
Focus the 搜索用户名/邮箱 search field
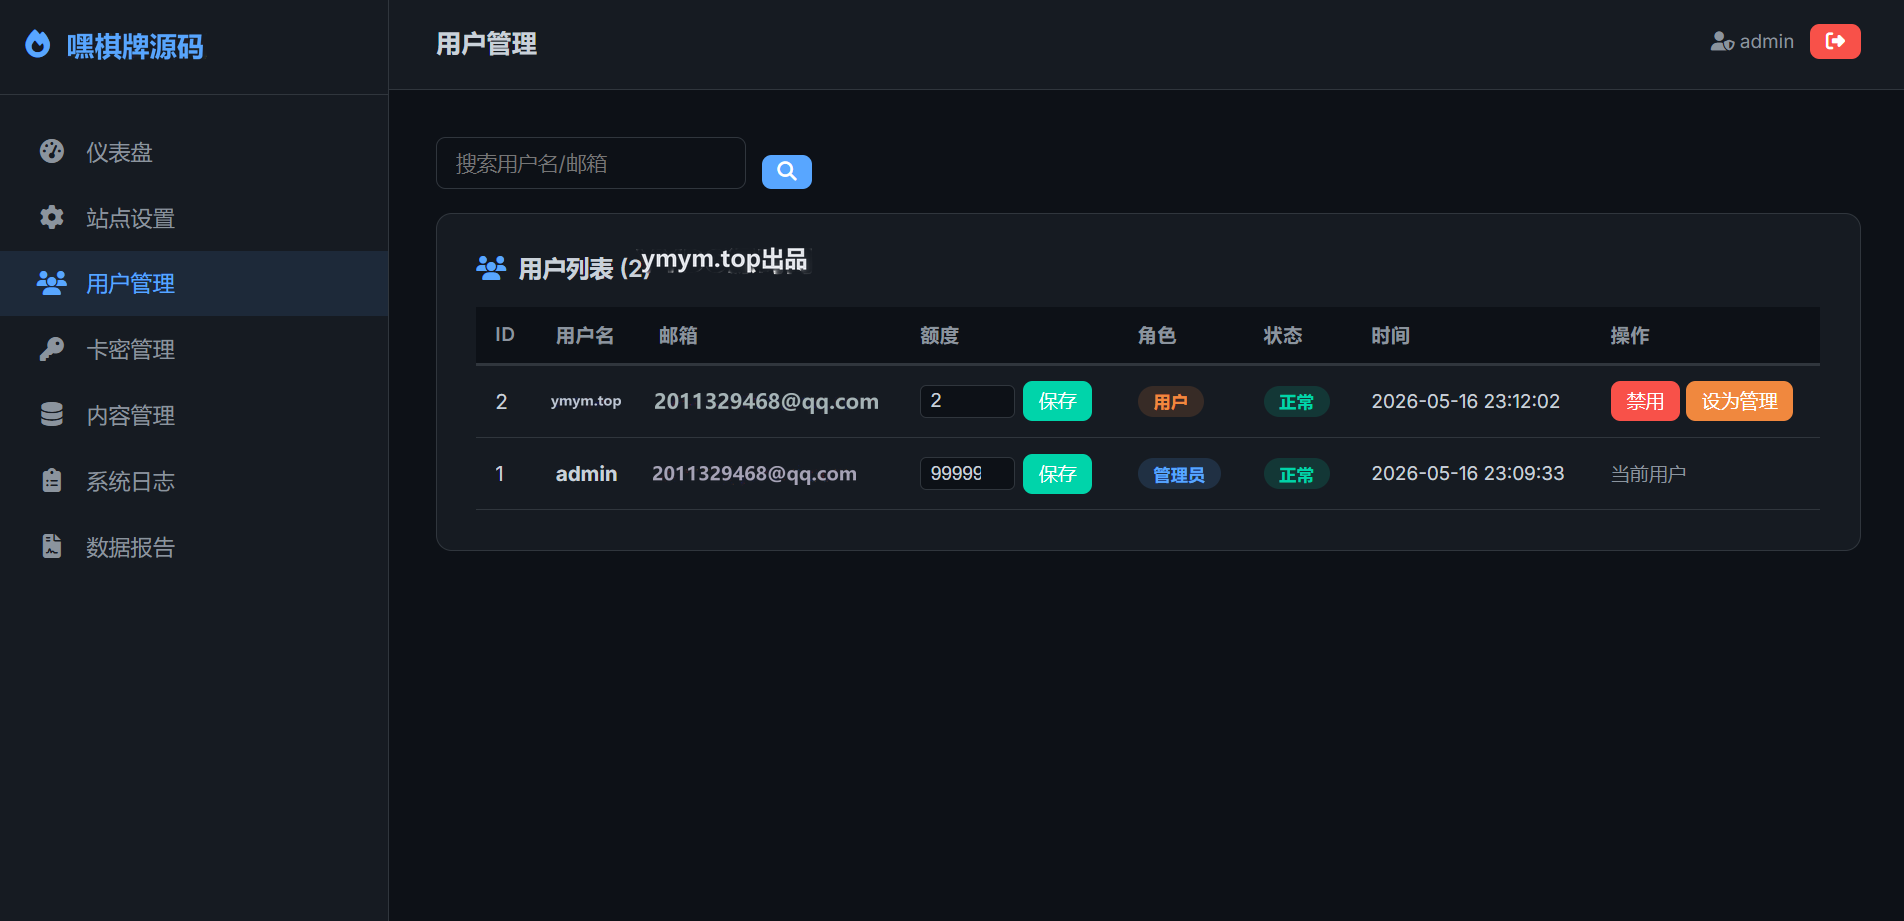coord(591,163)
